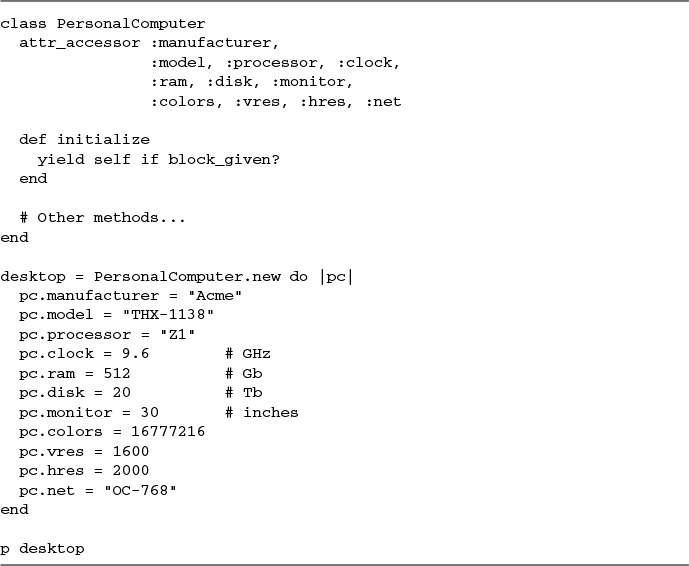The image size is (689, 566).
Task: Click the "Acme" string value
Action: pyautogui.click(x=215, y=296)
